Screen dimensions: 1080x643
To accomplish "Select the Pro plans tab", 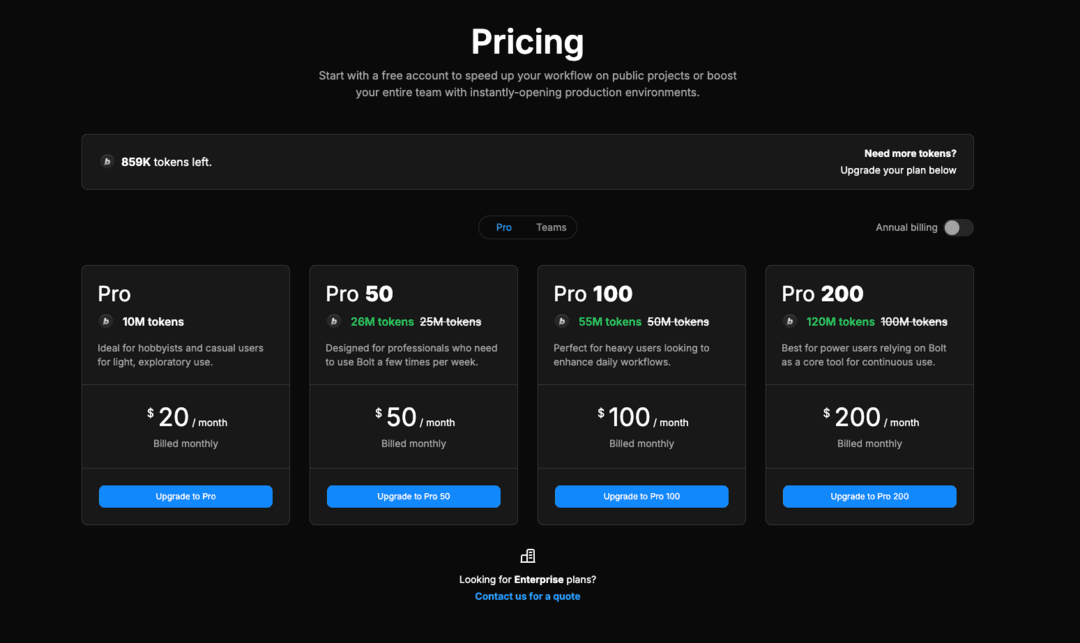I will (504, 227).
